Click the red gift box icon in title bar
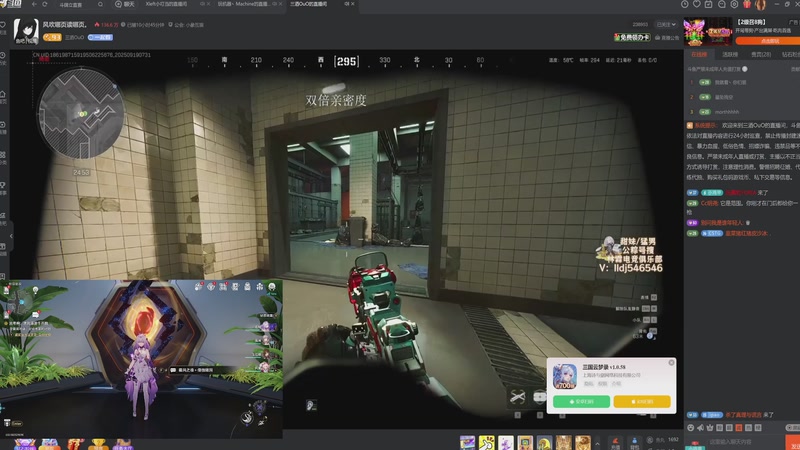The height and width of the screenshot is (450, 800). 747,4
